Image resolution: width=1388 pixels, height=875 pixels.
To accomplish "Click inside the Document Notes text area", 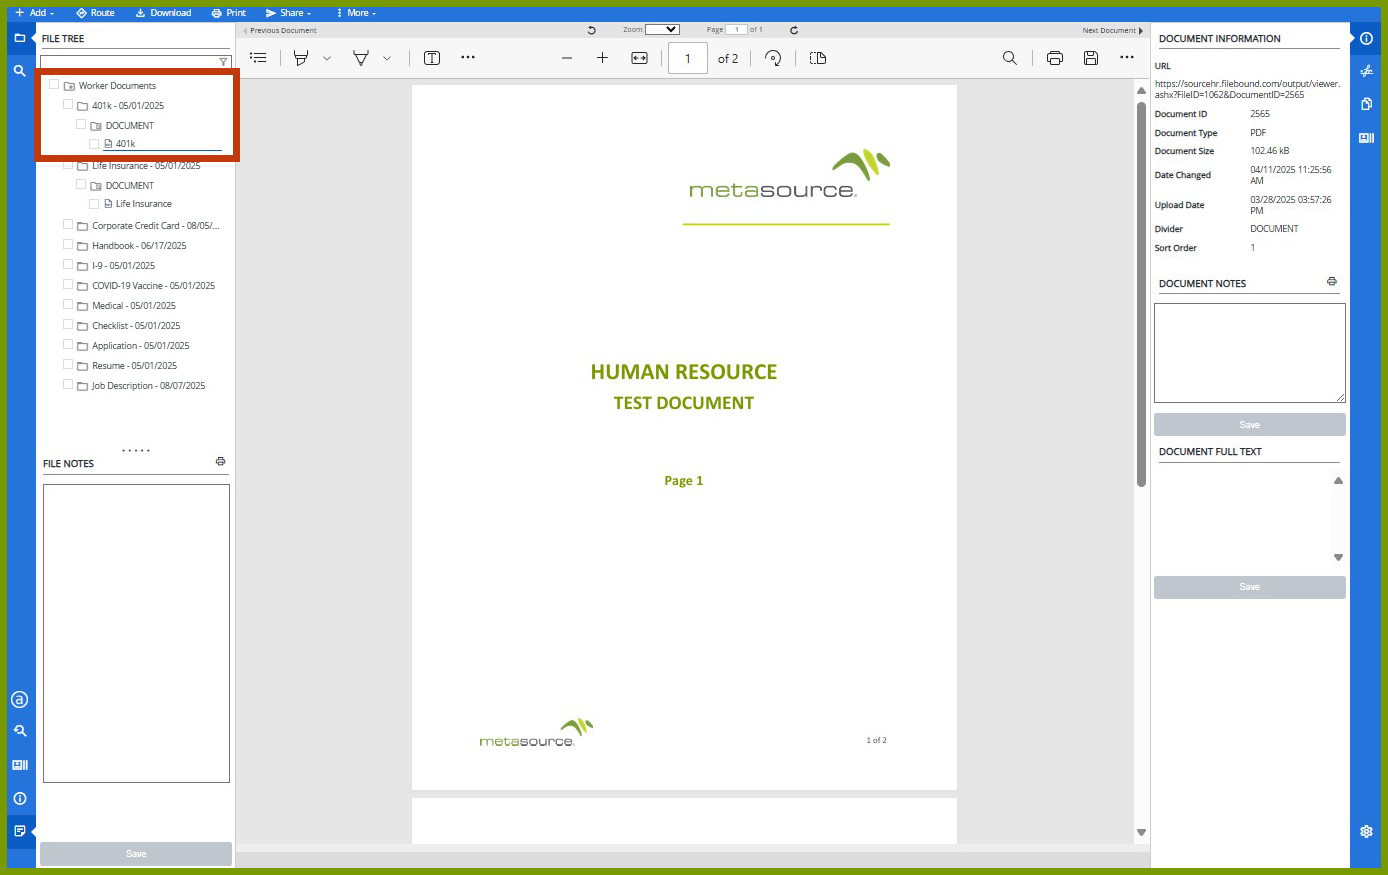I will 1250,353.
